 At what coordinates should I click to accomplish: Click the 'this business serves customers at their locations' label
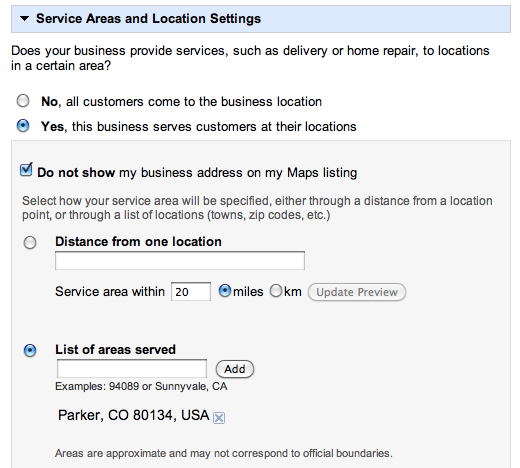(x=214, y=127)
